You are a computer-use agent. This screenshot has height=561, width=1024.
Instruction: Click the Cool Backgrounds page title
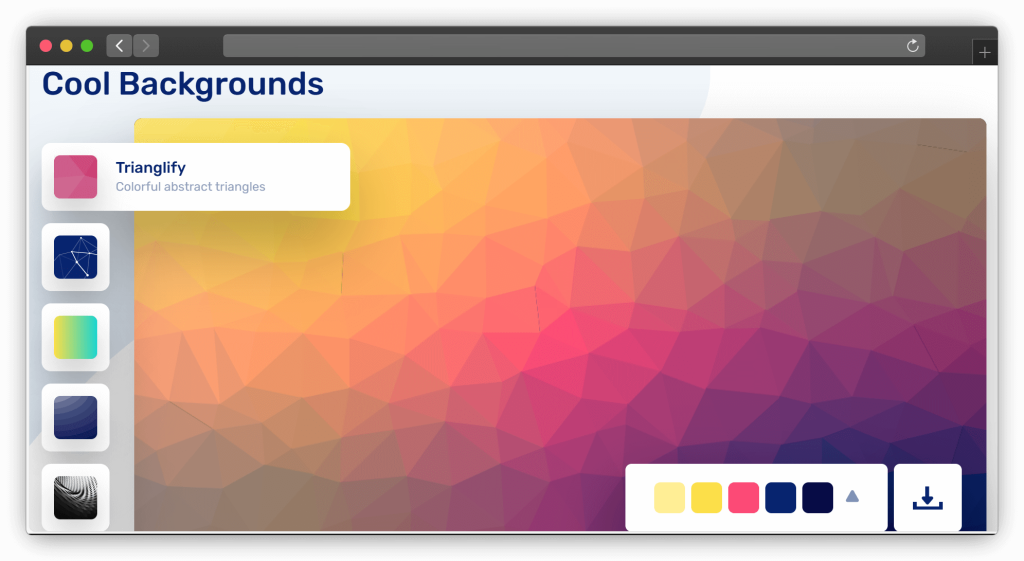183,84
